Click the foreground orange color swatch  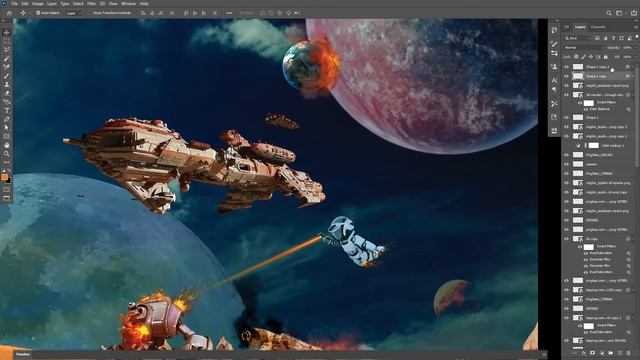coord(4,177)
